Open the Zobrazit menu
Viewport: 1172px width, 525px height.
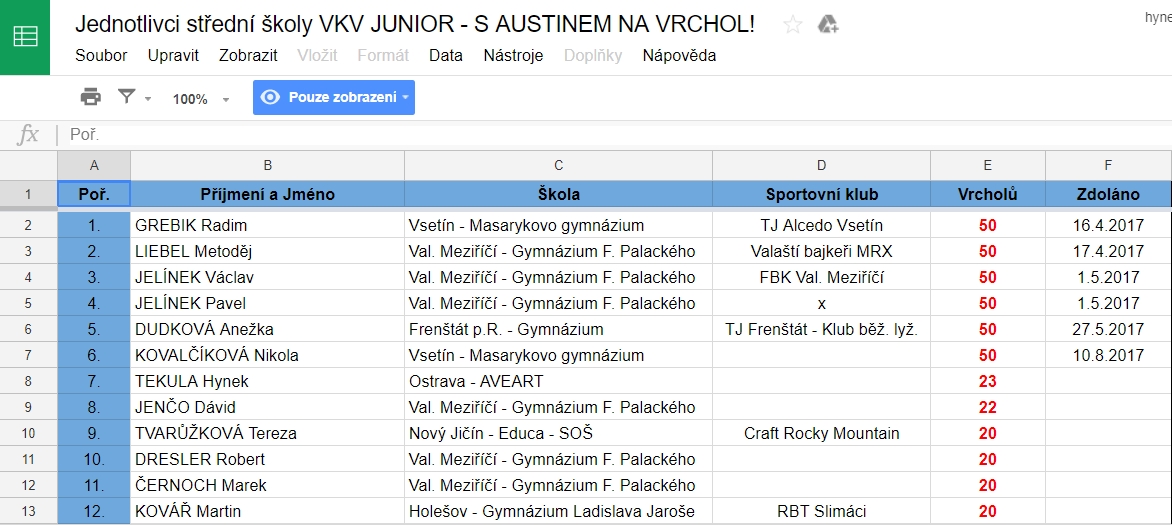[248, 55]
